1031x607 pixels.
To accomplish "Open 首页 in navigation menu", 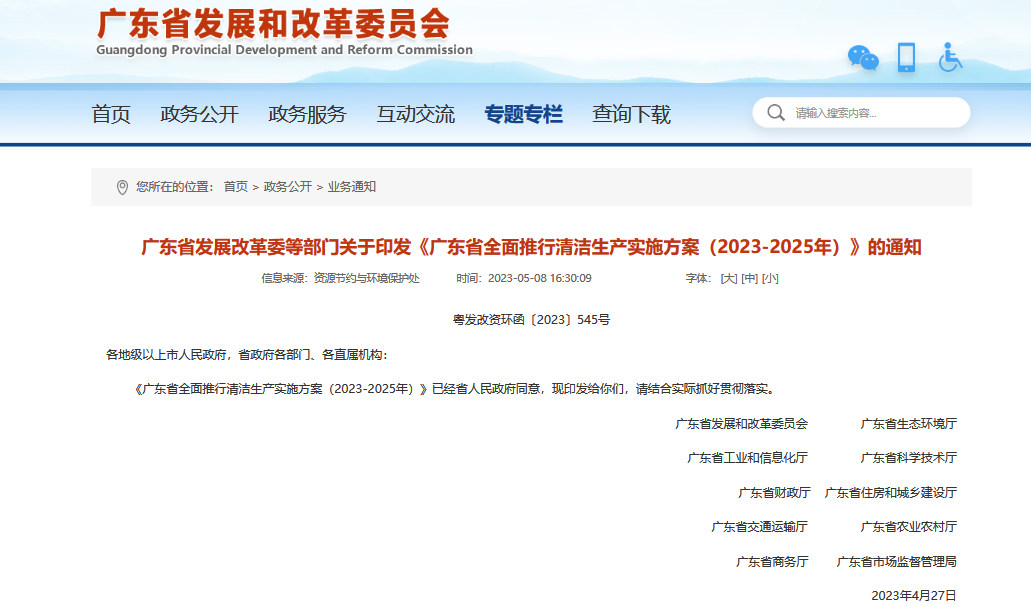I will point(110,114).
